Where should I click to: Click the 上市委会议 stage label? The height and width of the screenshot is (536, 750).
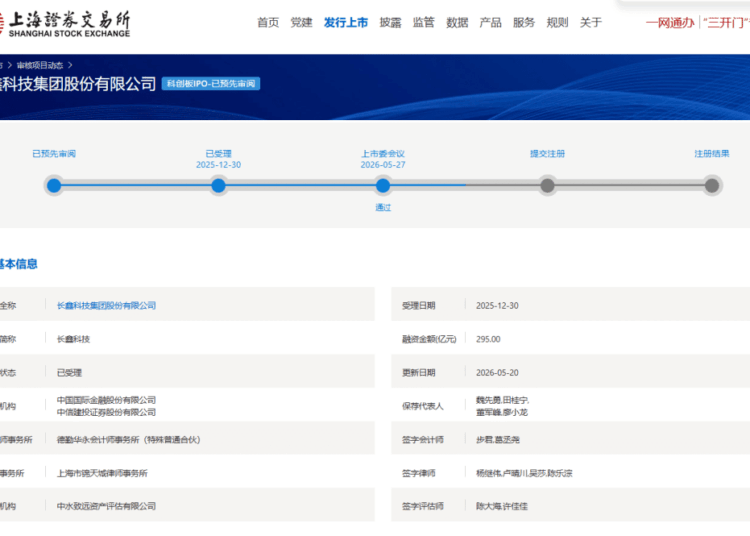point(383,153)
